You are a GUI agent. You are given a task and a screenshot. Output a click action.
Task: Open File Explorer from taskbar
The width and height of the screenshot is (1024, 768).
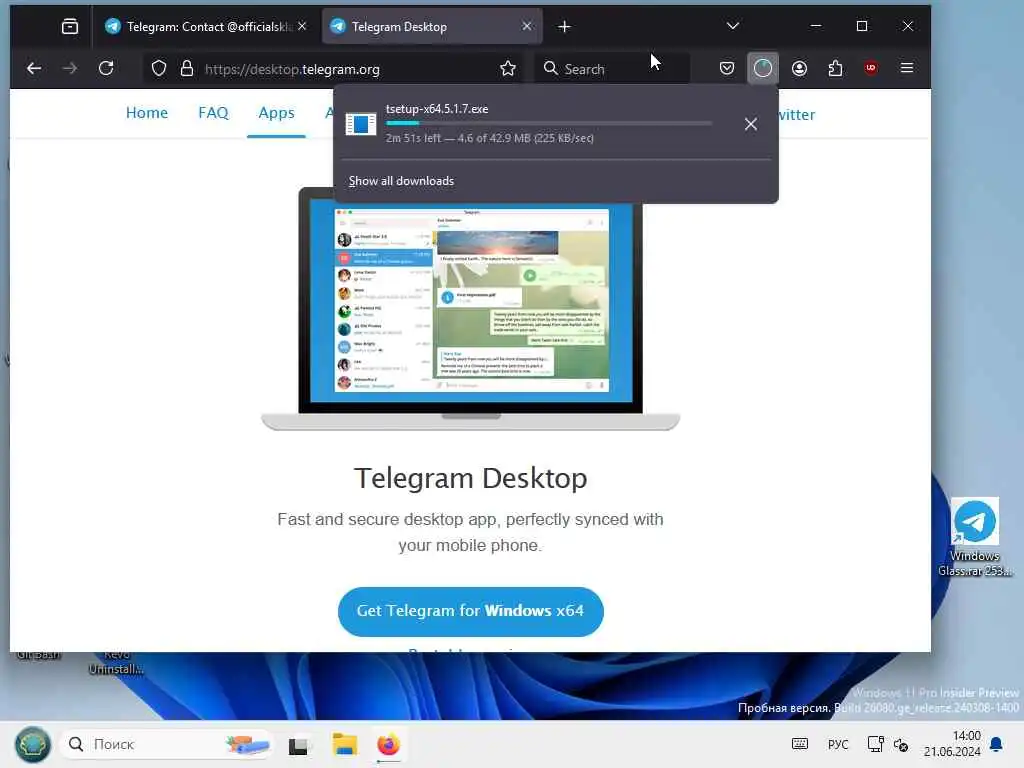344,744
